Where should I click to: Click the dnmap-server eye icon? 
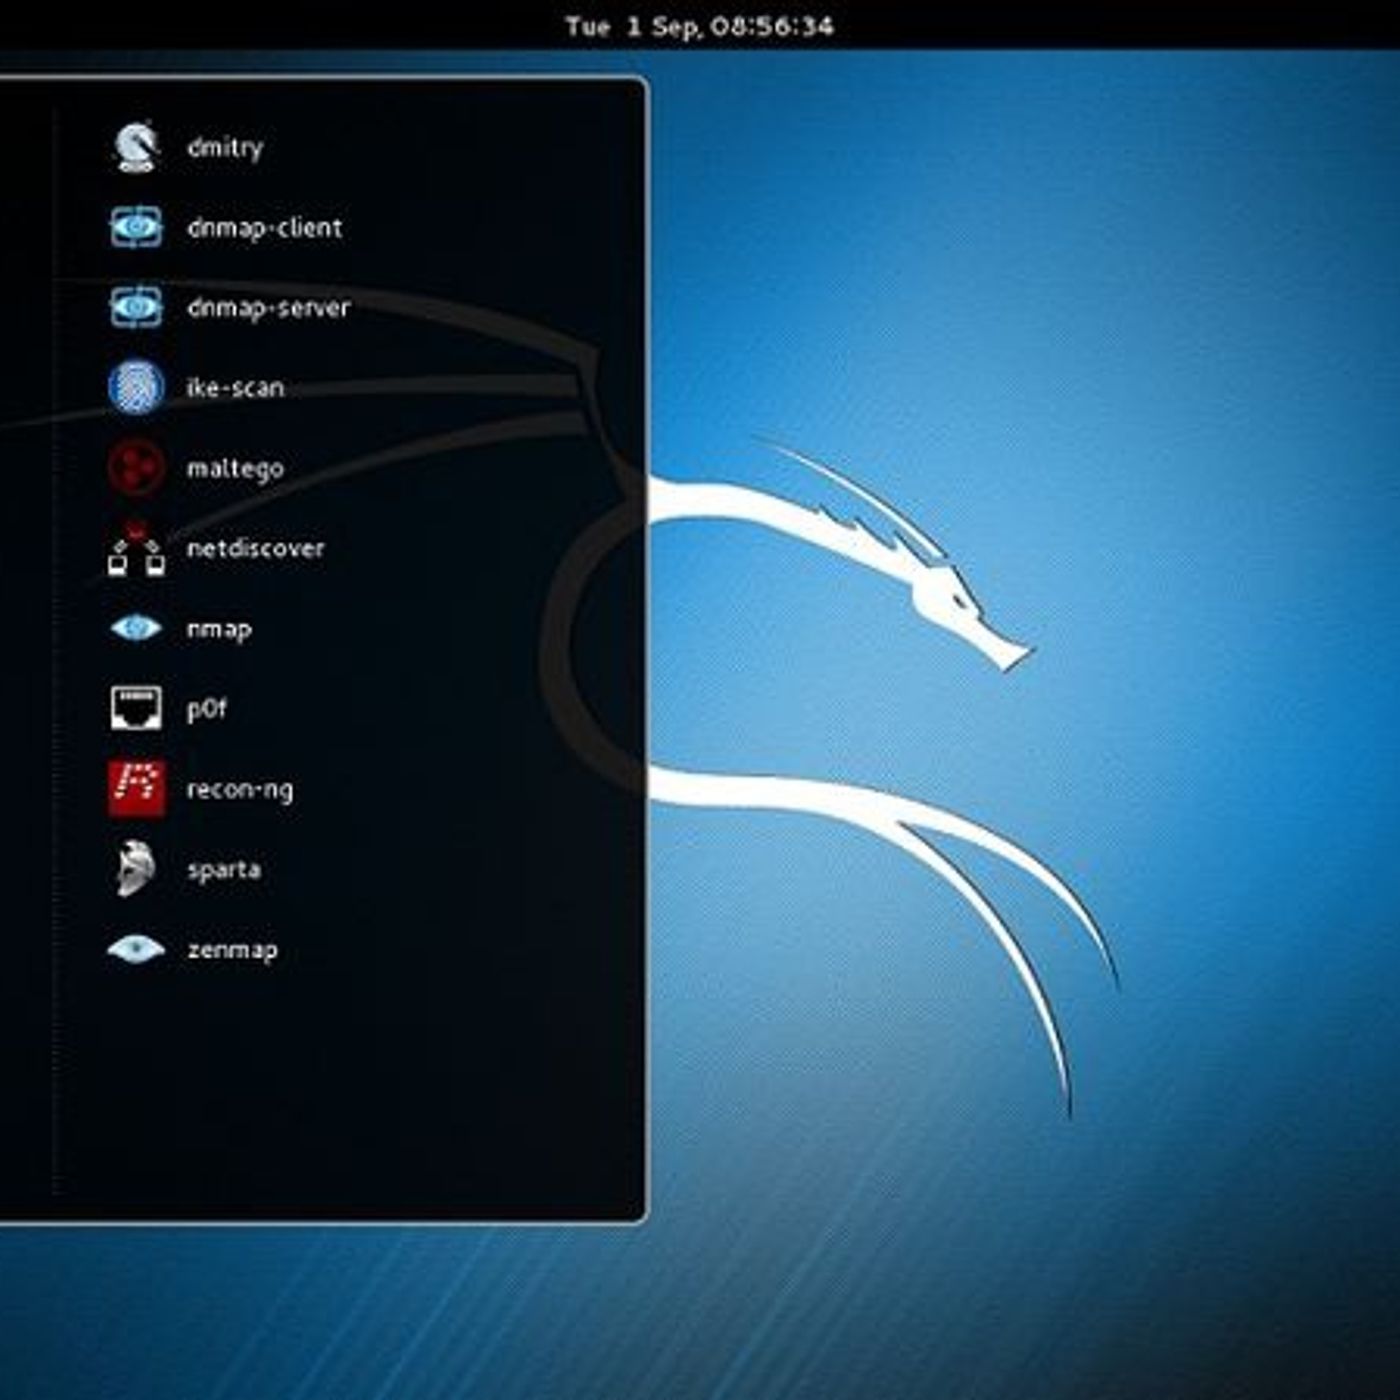[x=135, y=307]
